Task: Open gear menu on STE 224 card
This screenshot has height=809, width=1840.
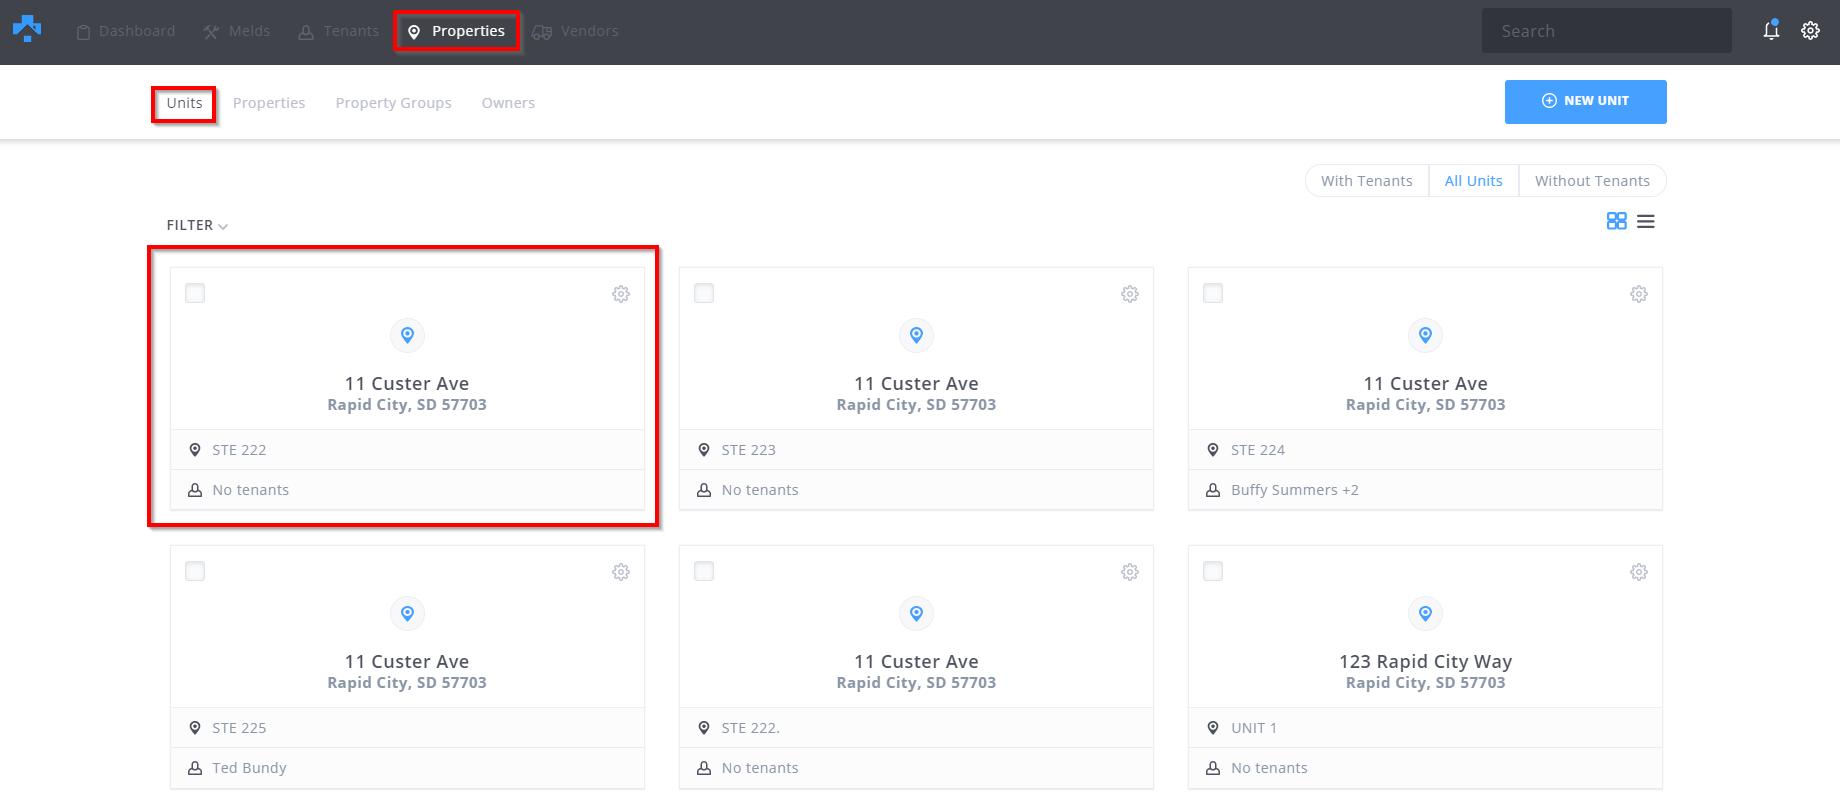Action: coord(1639,294)
